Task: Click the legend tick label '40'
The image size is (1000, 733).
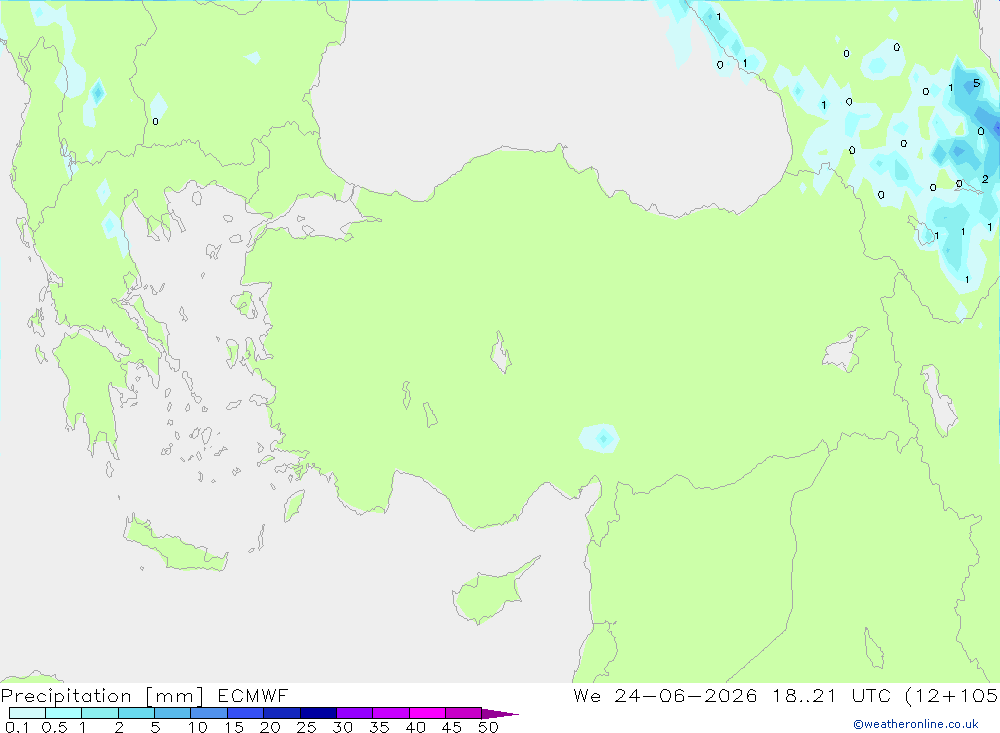Action: [415, 727]
